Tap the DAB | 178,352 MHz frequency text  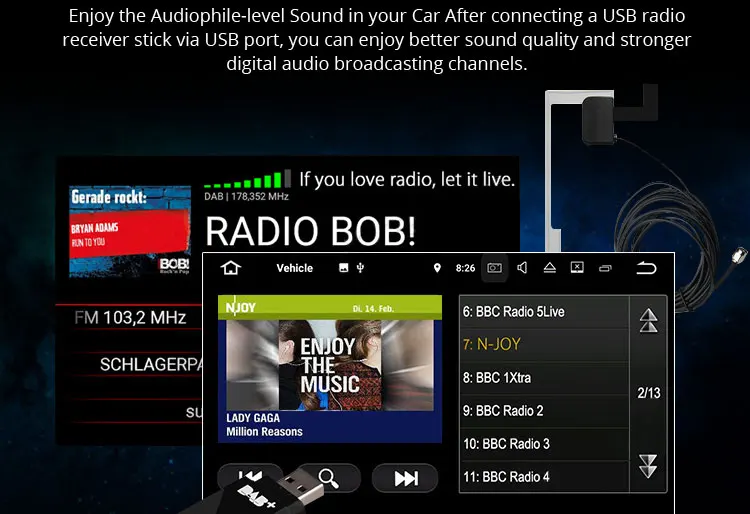(x=246, y=197)
